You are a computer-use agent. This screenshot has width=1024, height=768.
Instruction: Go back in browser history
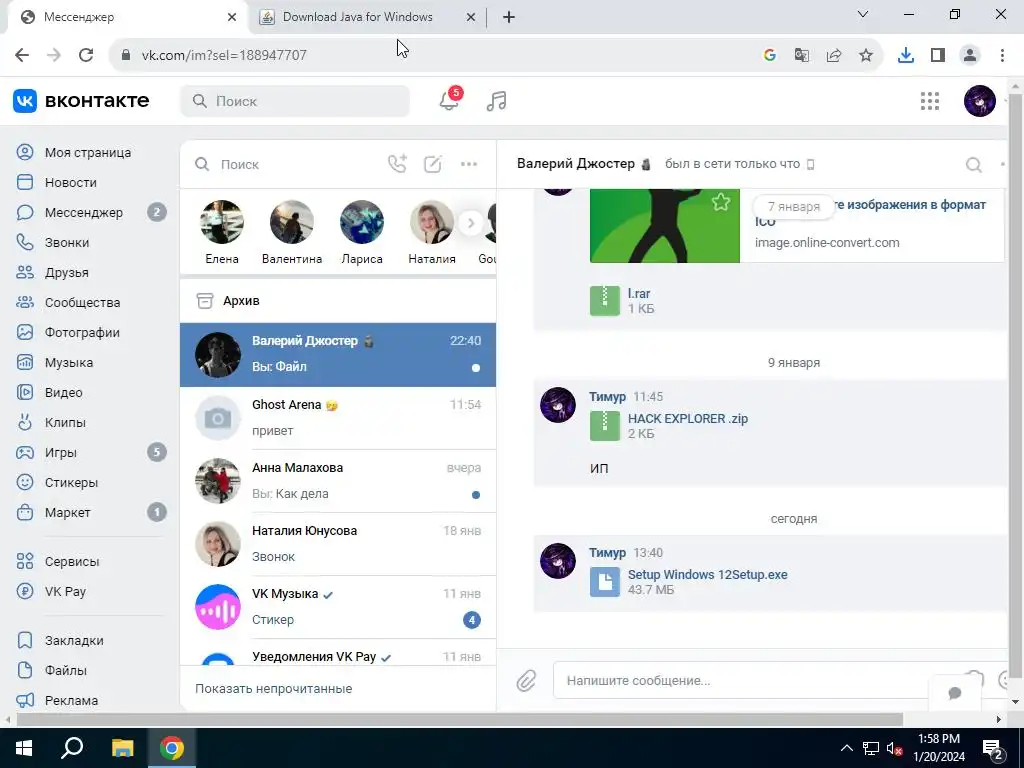pos(22,55)
